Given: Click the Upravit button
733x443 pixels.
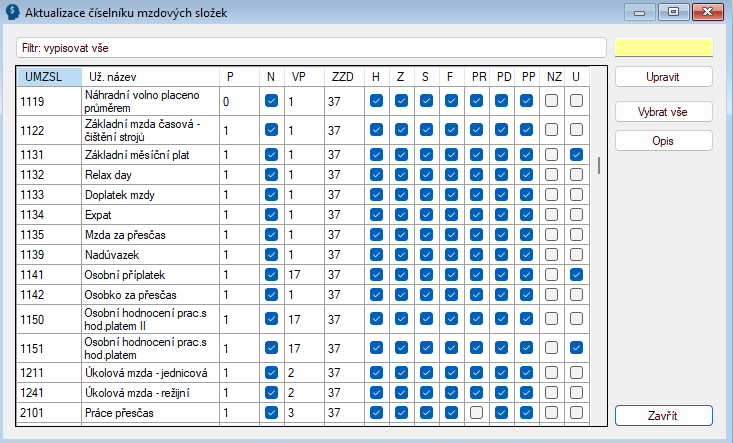Looking at the screenshot, I should (x=663, y=77).
